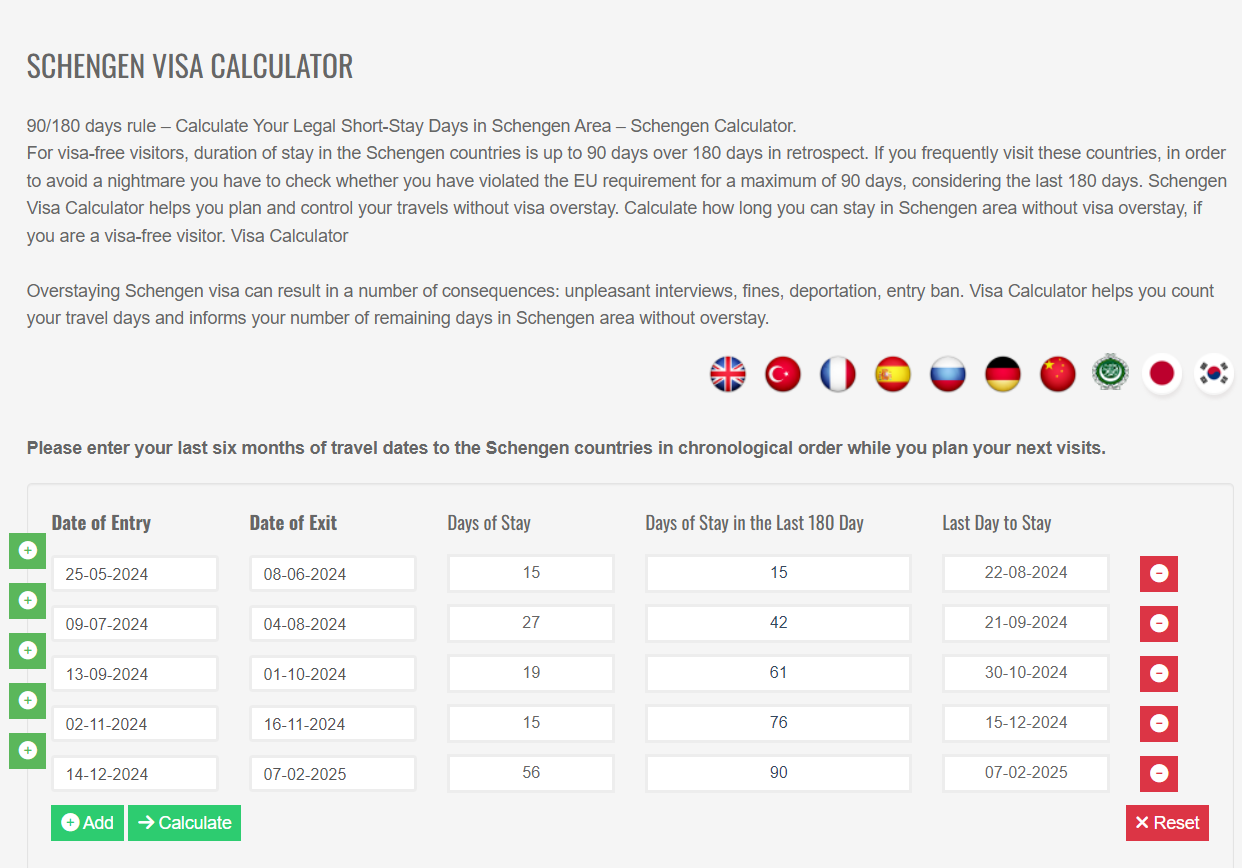Choose the Russian flag language icon
The image size is (1242, 868).
tap(948, 375)
